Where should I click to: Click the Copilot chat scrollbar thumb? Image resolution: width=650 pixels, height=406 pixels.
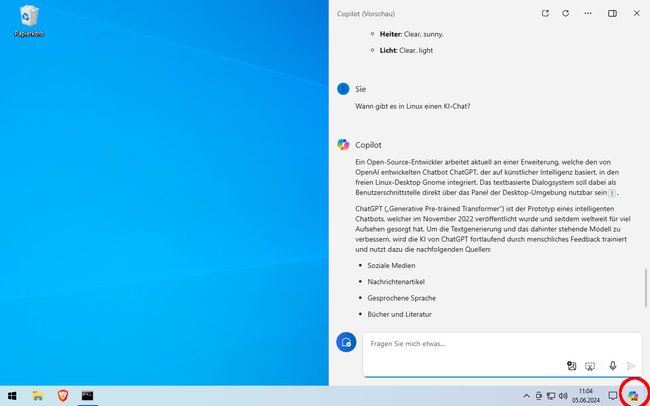tap(645, 288)
